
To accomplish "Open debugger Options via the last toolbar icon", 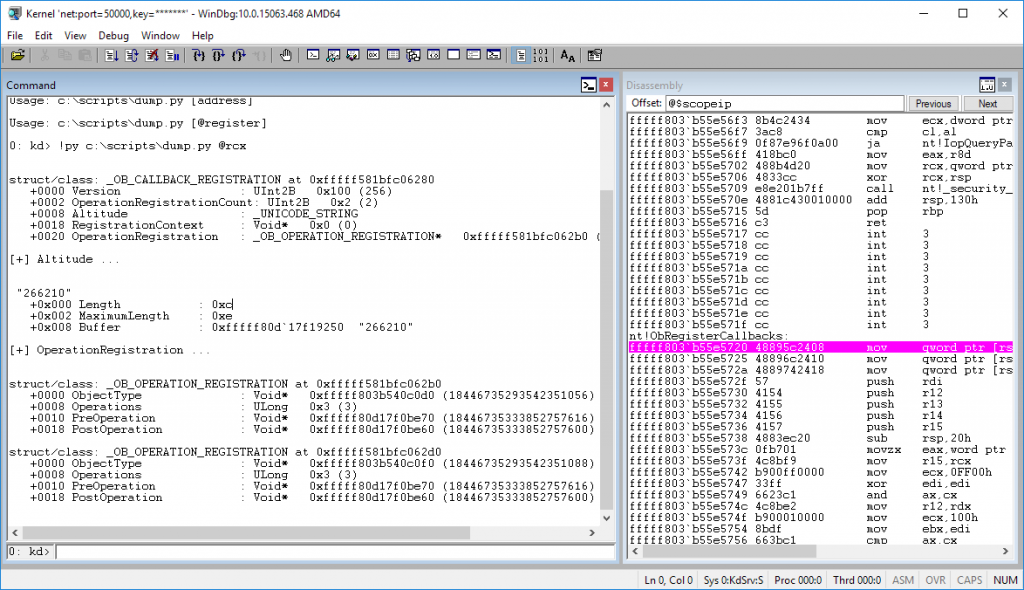I will point(594,57).
